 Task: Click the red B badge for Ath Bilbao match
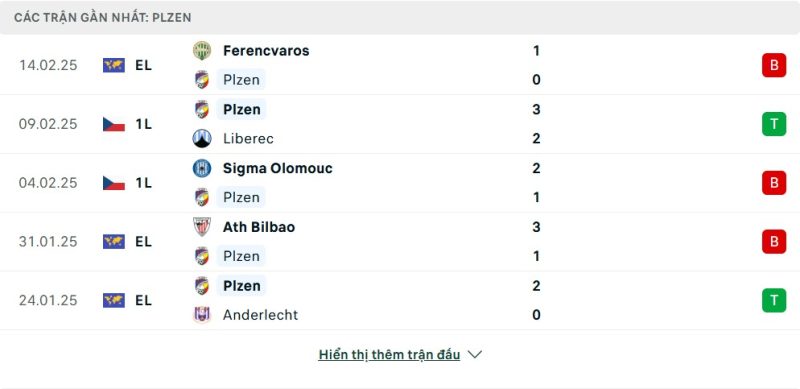774,241
